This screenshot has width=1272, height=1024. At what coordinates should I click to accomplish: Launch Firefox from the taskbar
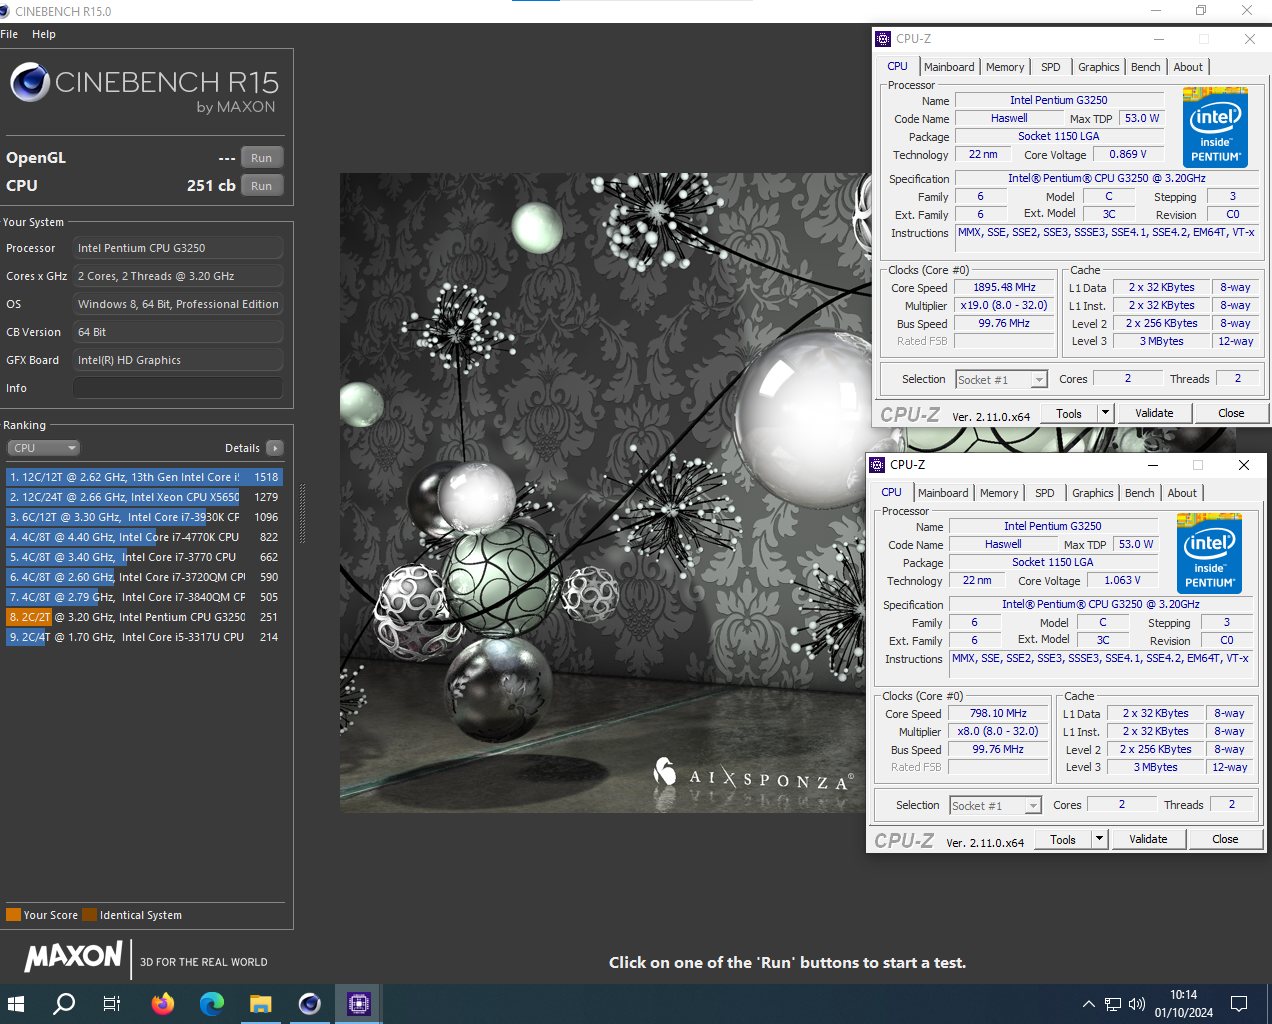[x=162, y=1003]
